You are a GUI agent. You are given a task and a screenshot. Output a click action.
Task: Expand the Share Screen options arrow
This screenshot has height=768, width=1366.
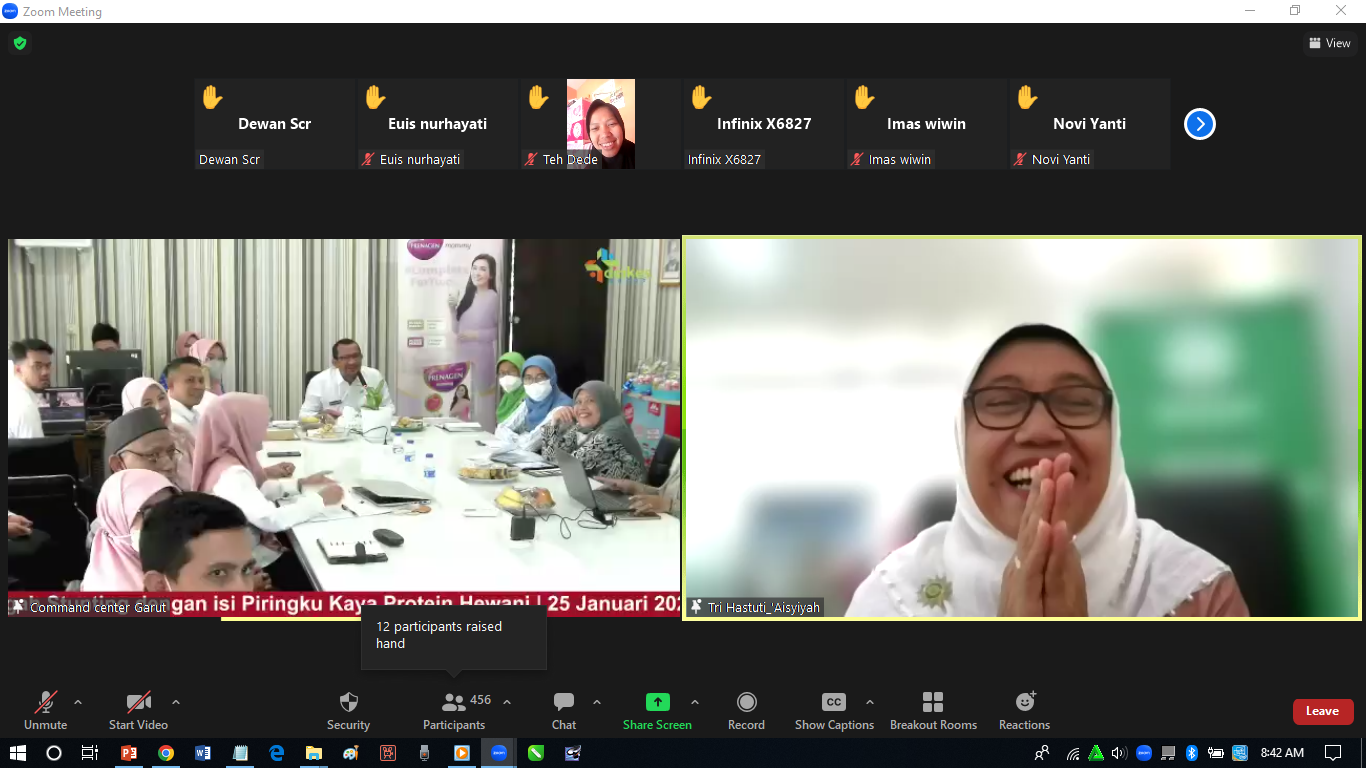695,702
